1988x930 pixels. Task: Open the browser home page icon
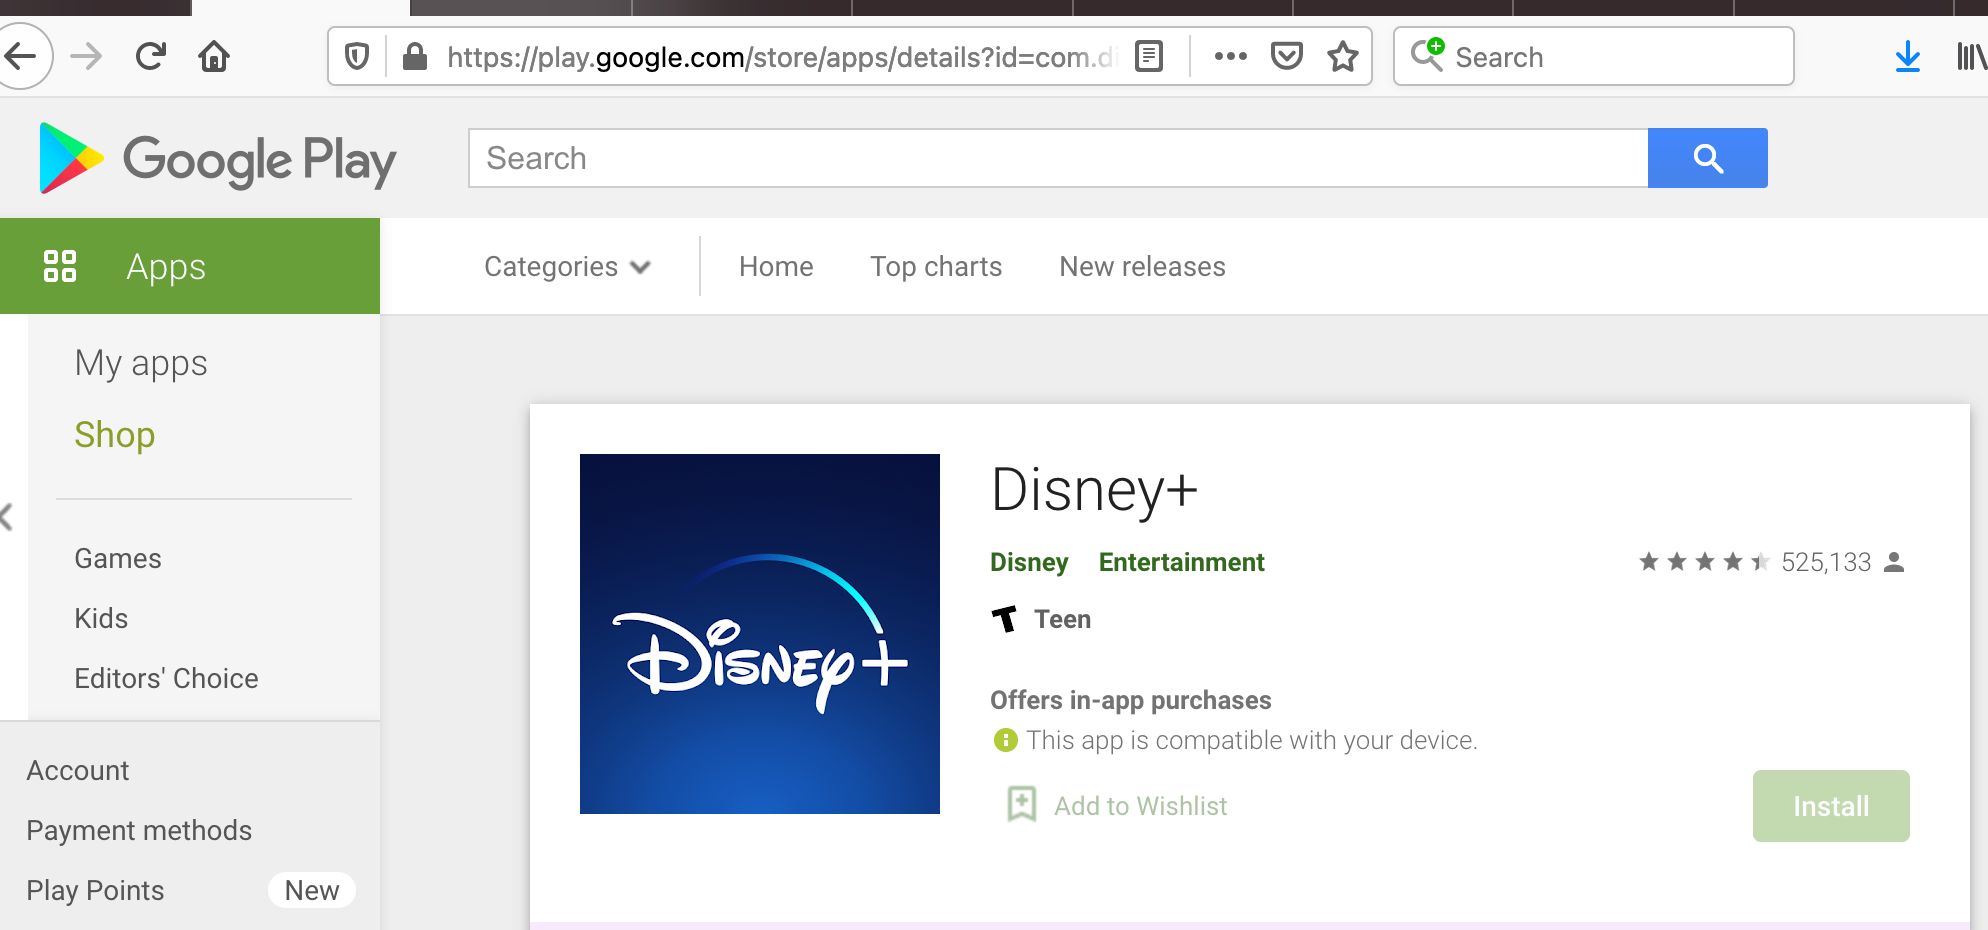tap(214, 56)
